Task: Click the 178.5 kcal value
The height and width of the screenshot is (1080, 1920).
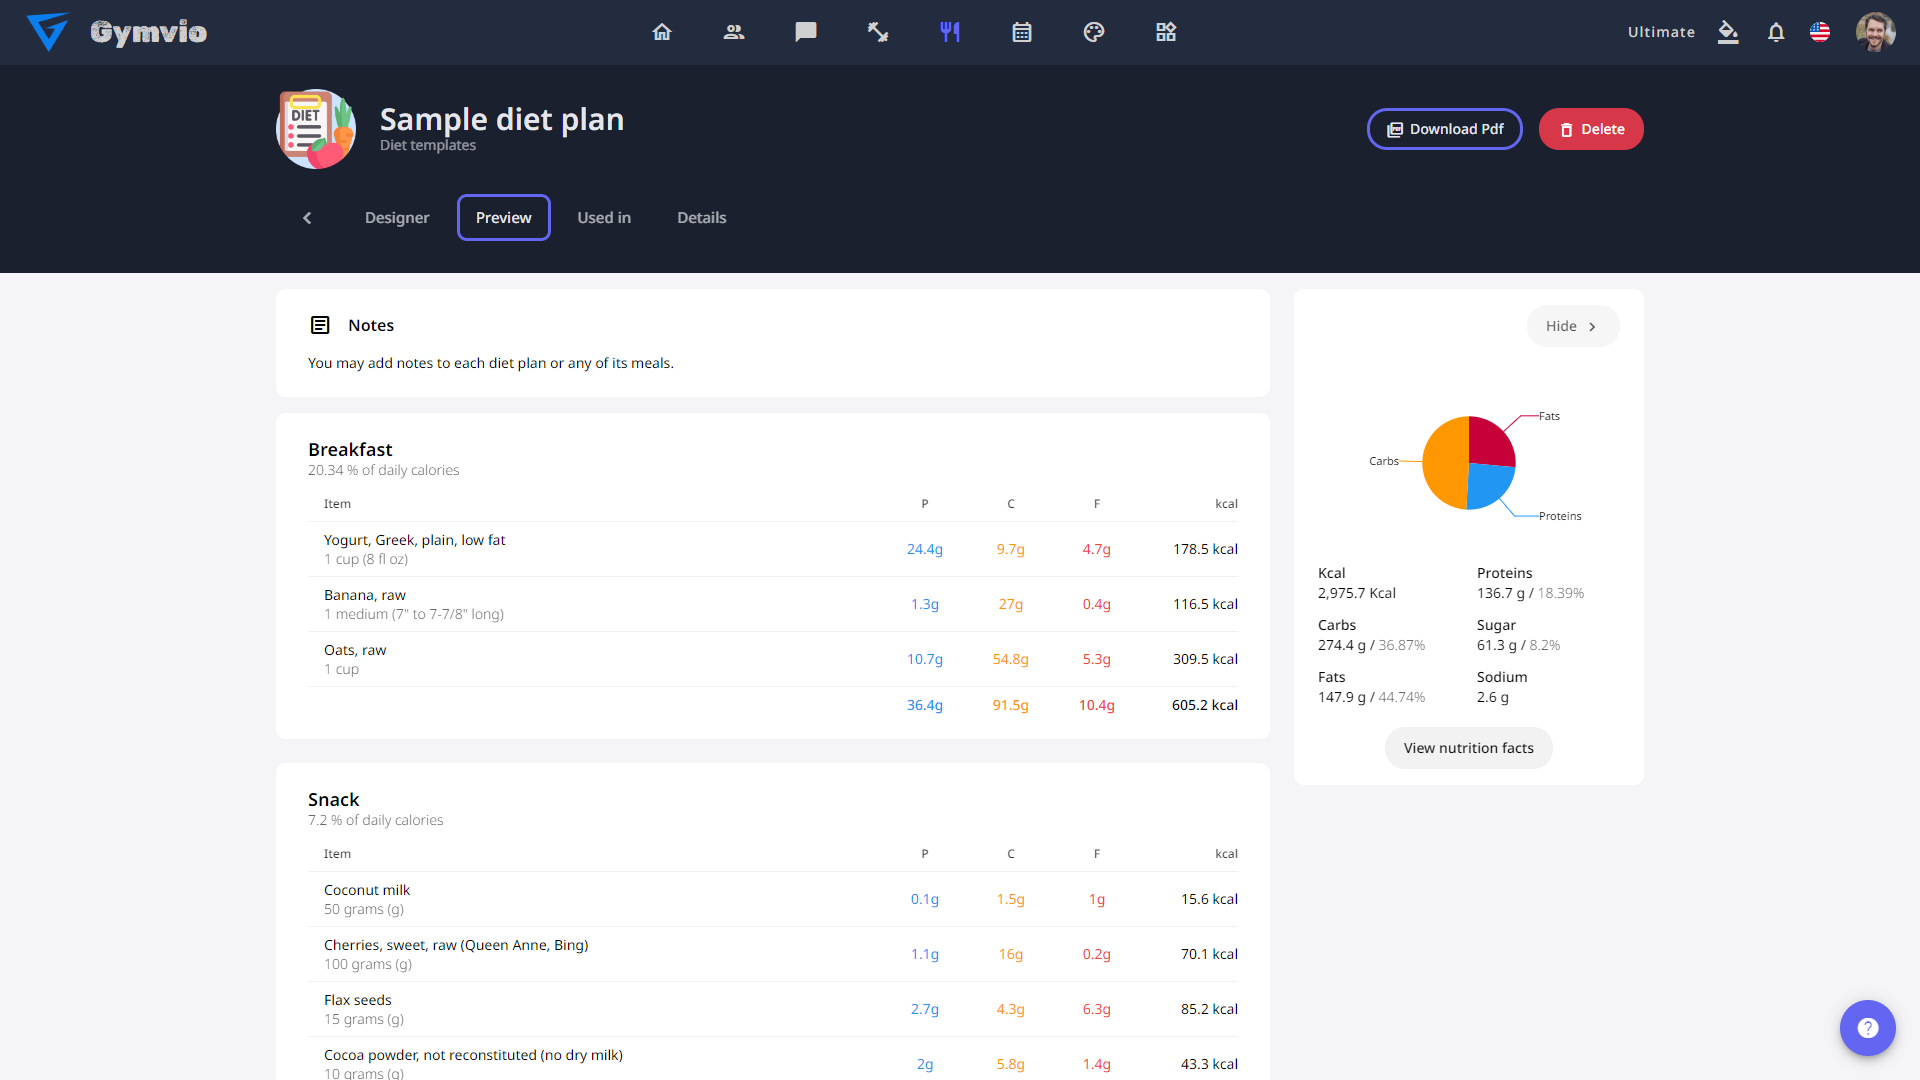Action: [x=1205, y=549]
